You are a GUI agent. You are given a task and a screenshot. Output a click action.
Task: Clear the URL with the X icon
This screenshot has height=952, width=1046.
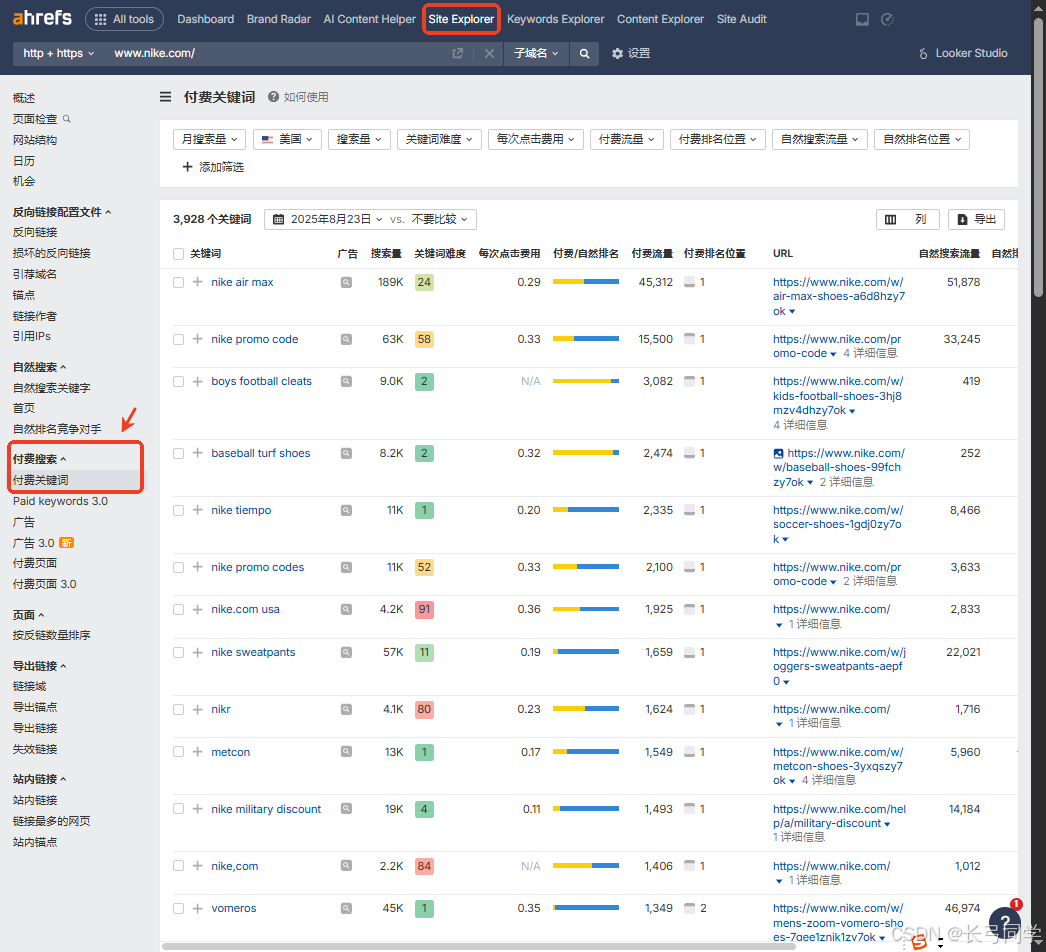pyautogui.click(x=489, y=53)
